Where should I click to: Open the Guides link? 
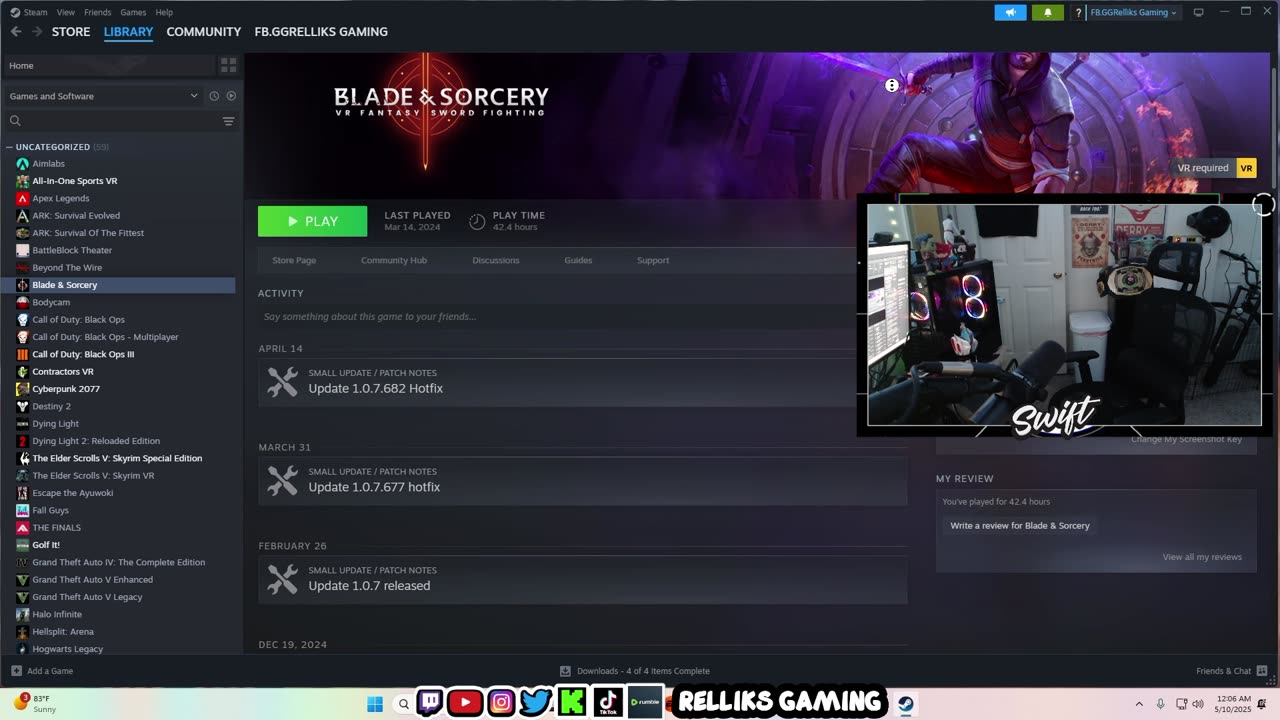(x=578, y=260)
